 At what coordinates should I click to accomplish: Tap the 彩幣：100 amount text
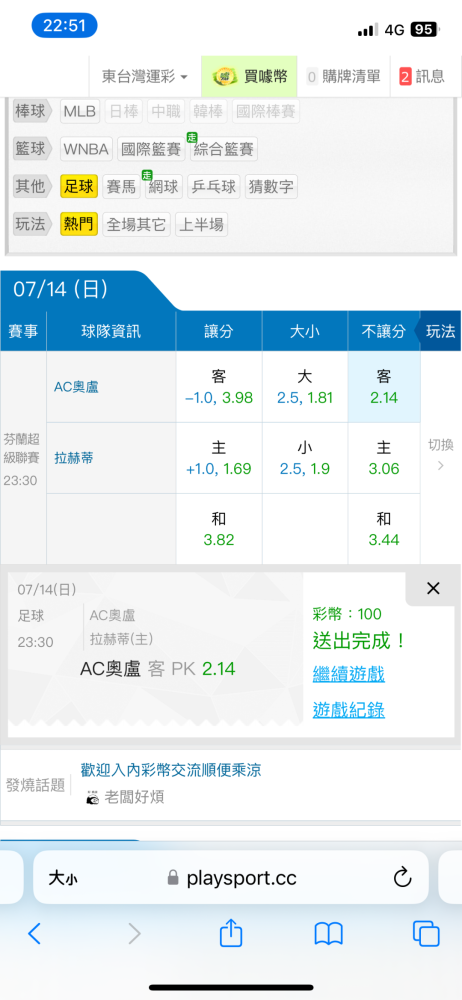(x=347, y=614)
